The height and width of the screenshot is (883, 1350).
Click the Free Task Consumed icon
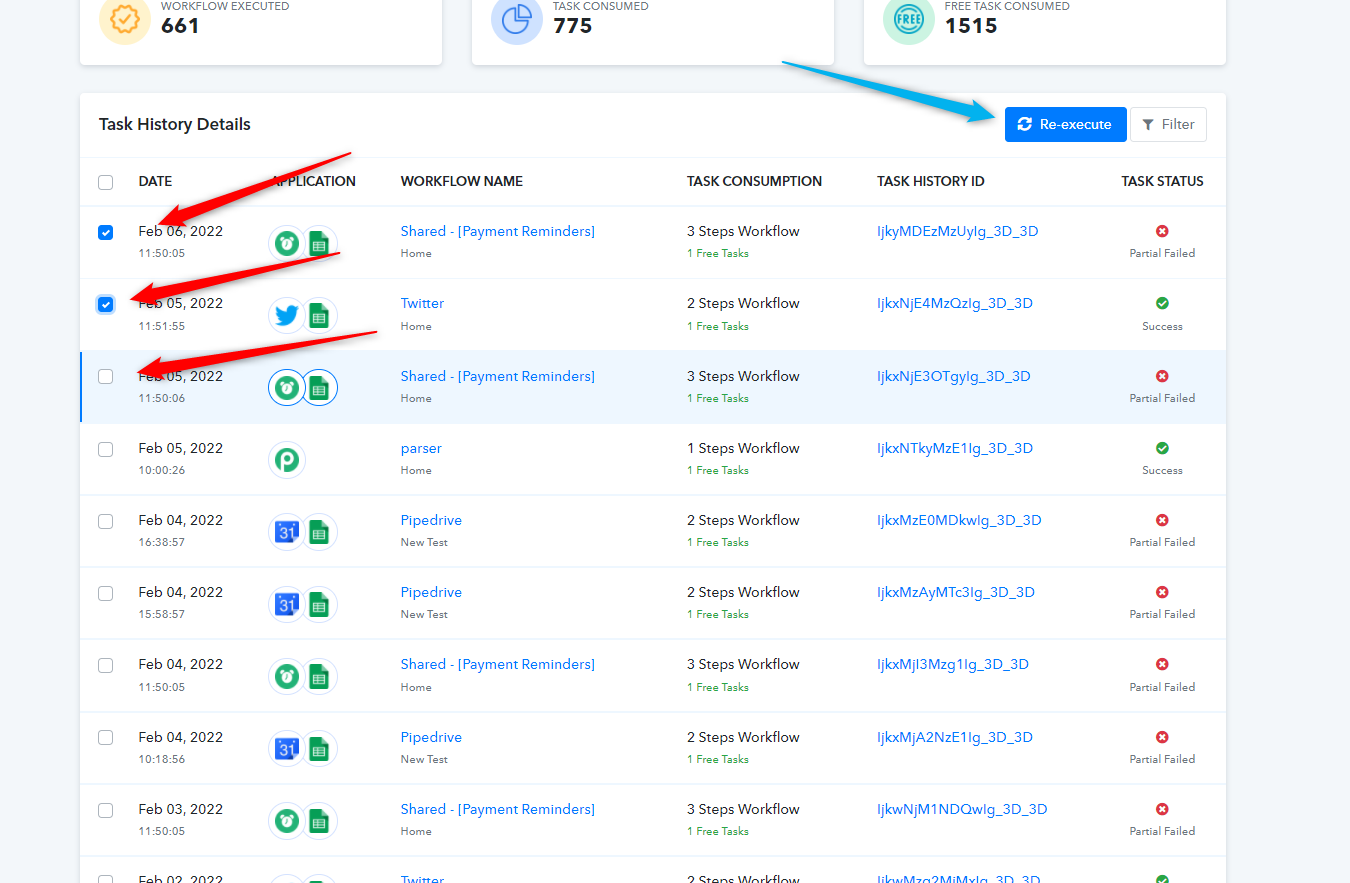(x=909, y=20)
